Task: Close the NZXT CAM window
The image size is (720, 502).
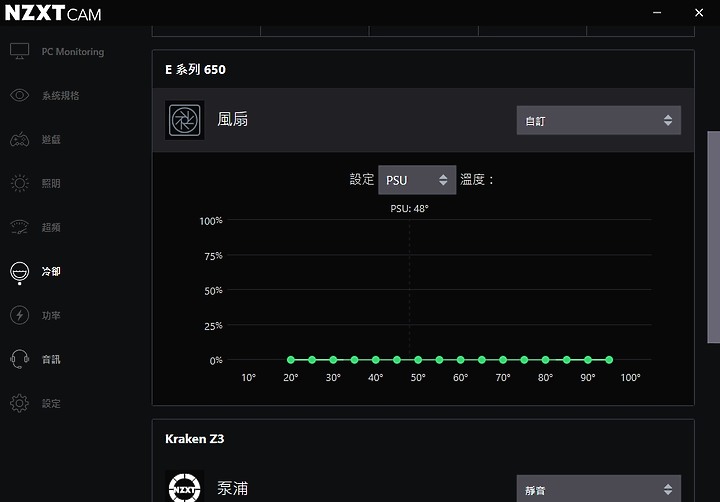Action: (699, 13)
